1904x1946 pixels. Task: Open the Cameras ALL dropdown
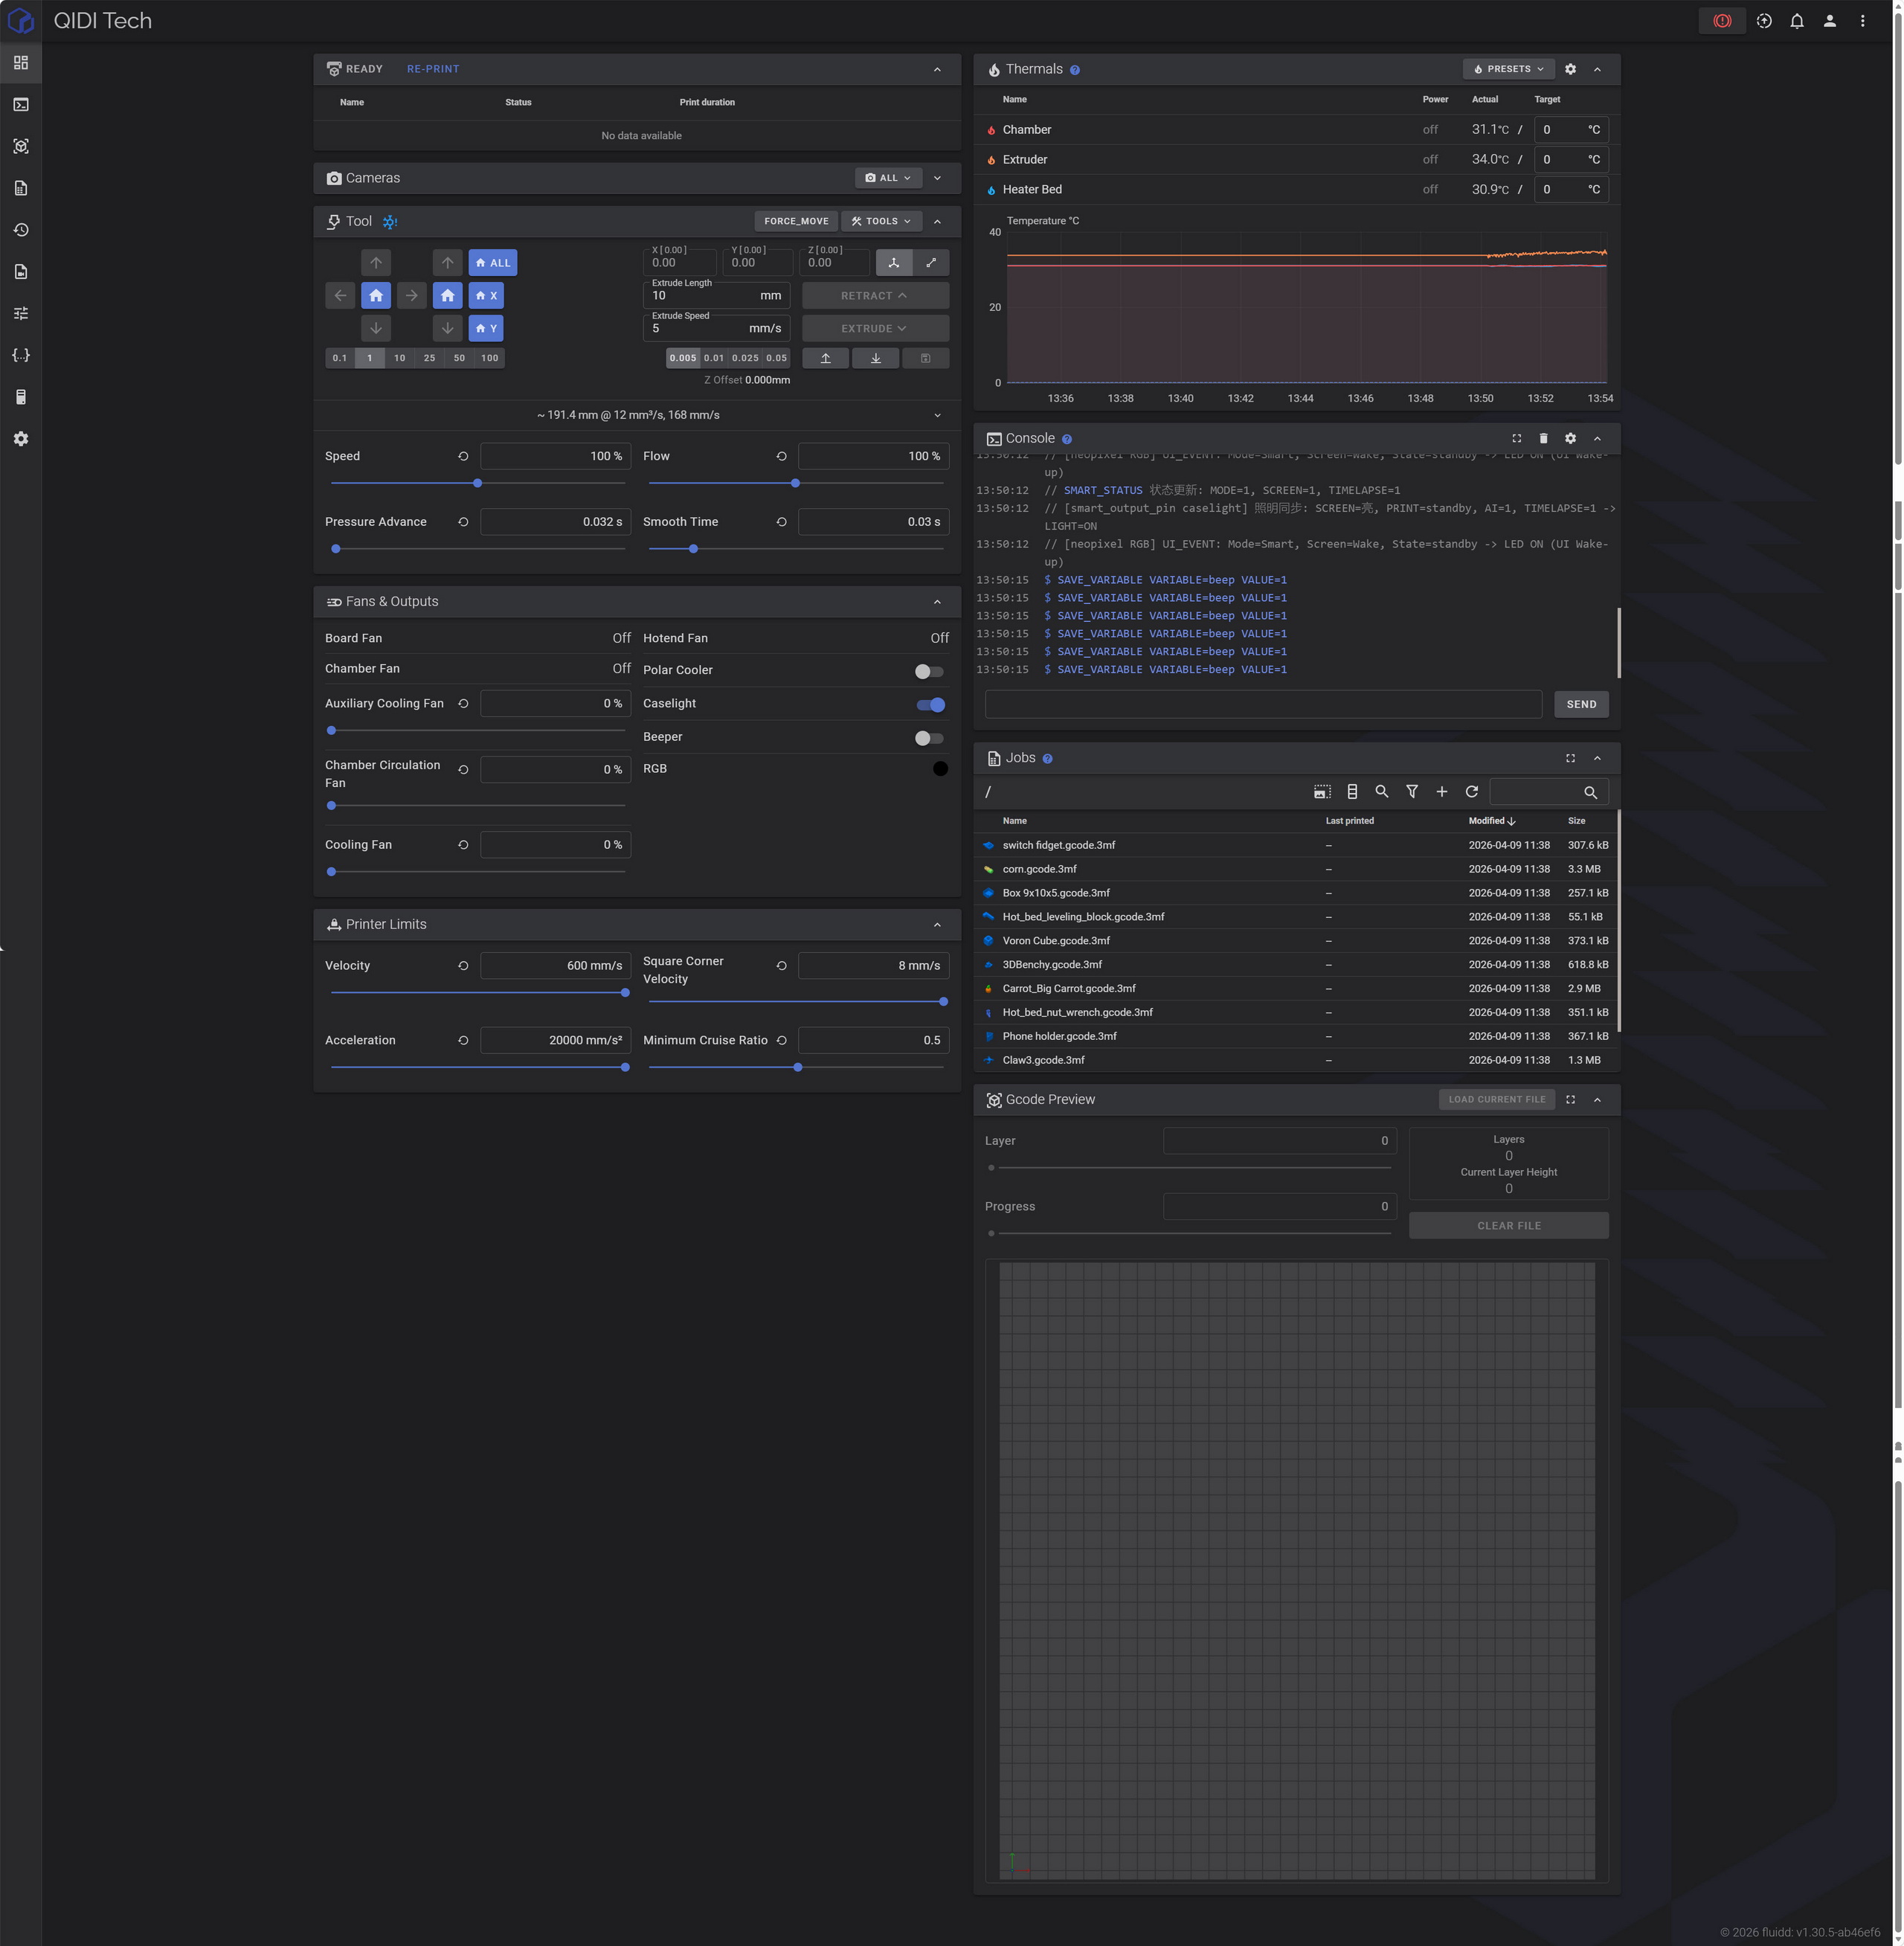[888, 178]
